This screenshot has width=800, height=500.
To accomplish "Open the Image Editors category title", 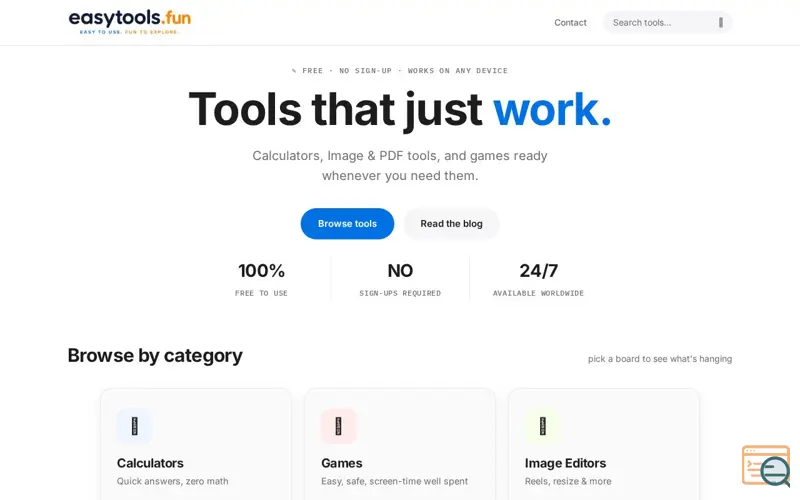I will tap(565, 463).
